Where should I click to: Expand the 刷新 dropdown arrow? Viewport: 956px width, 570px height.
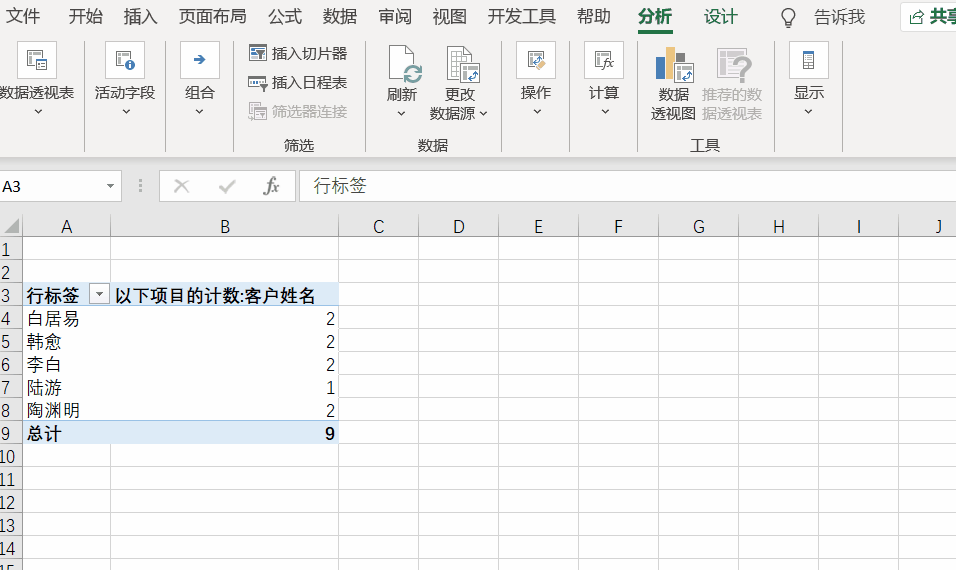(402, 113)
